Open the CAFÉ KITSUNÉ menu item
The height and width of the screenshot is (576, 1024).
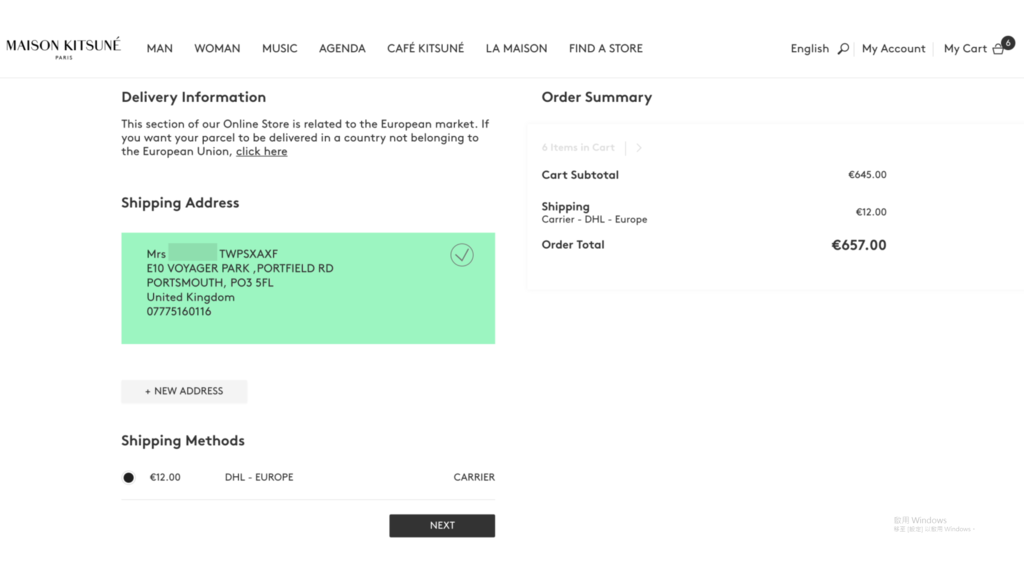[425, 48]
